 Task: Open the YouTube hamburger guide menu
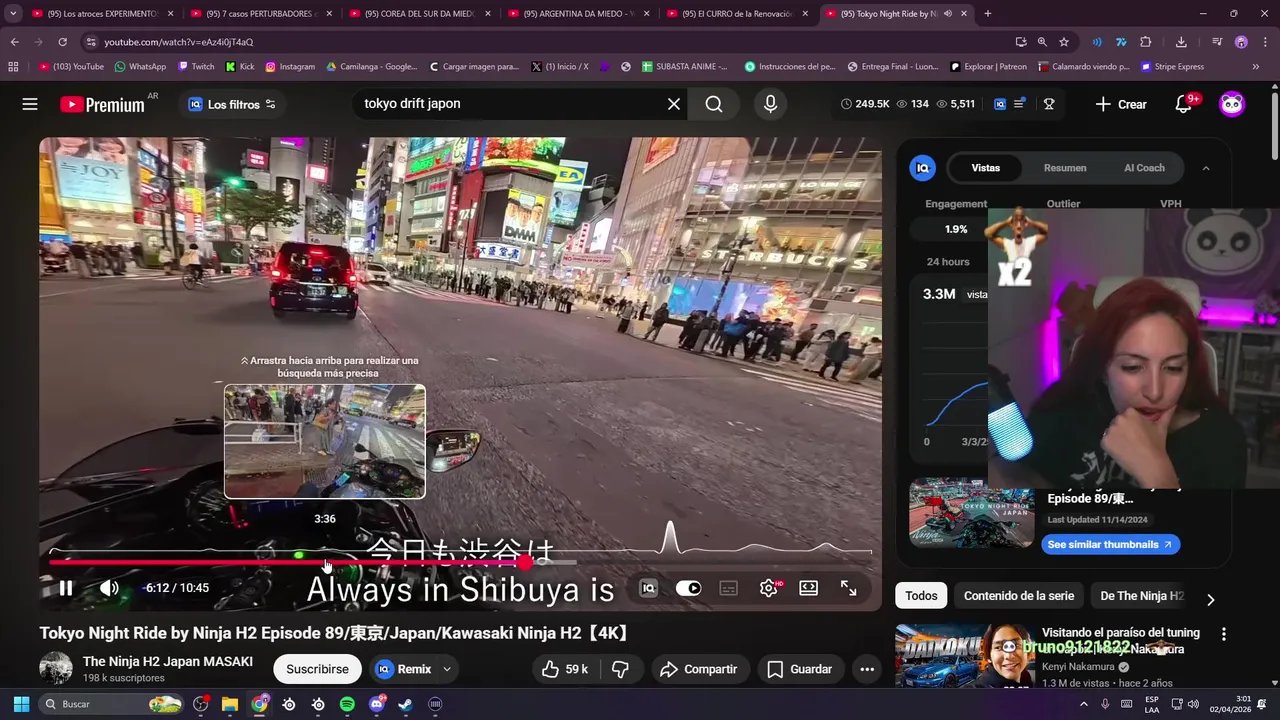coord(30,104)
